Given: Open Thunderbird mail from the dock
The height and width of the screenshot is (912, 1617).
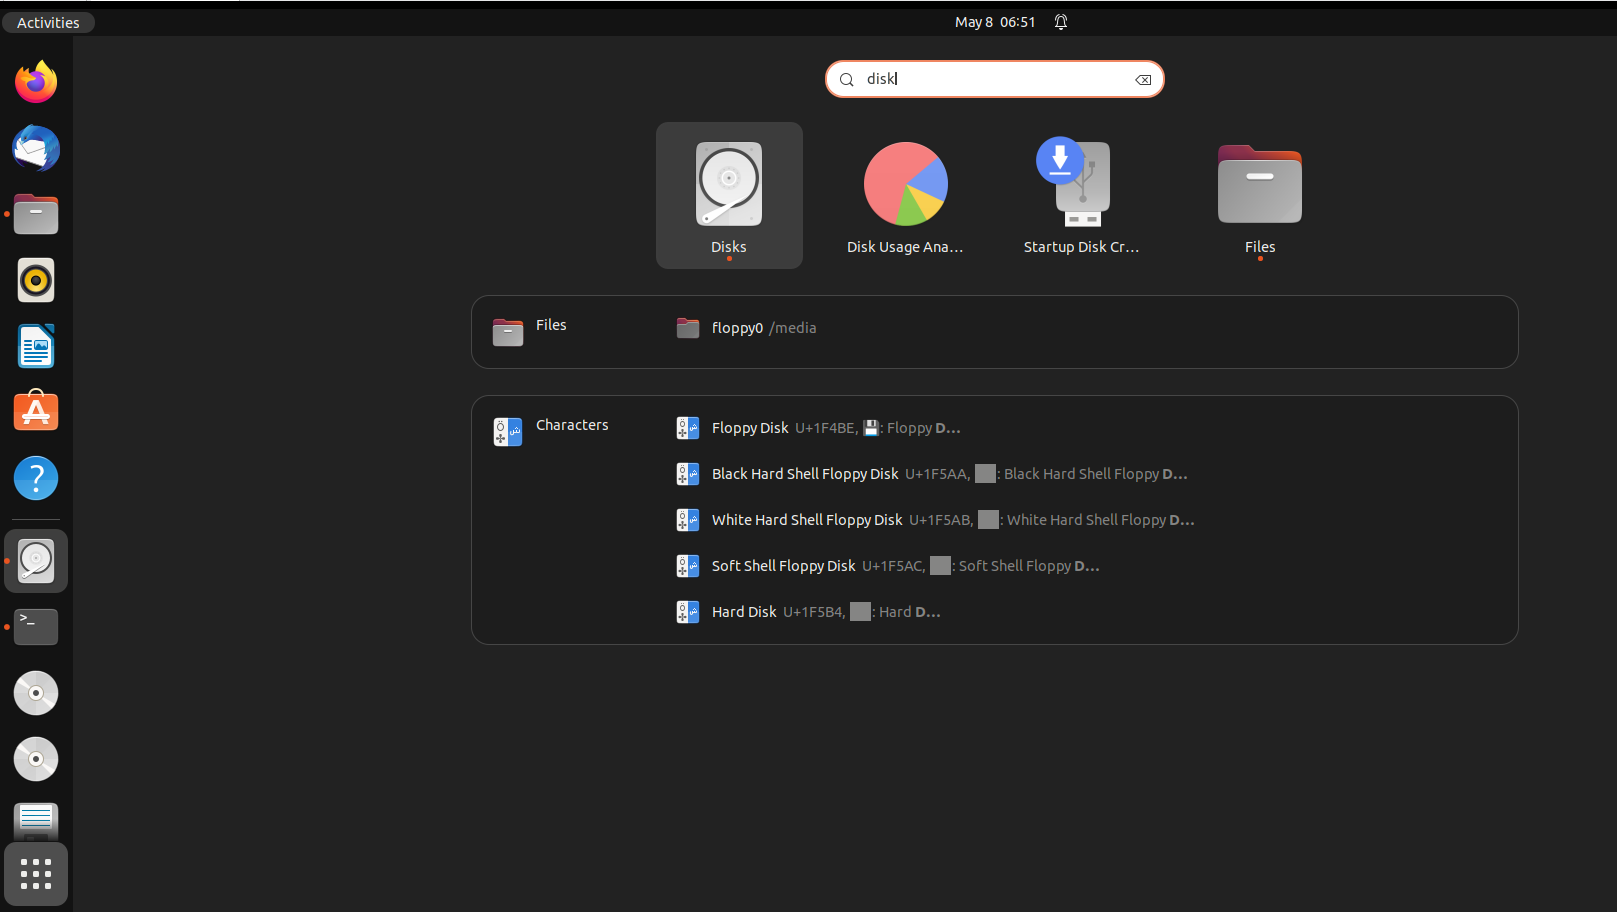Looking at the screenshot, I should click(x=36, y=148).
